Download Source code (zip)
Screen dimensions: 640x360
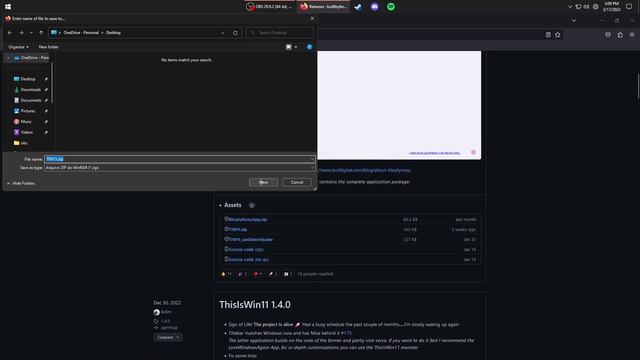click(246, 249)
